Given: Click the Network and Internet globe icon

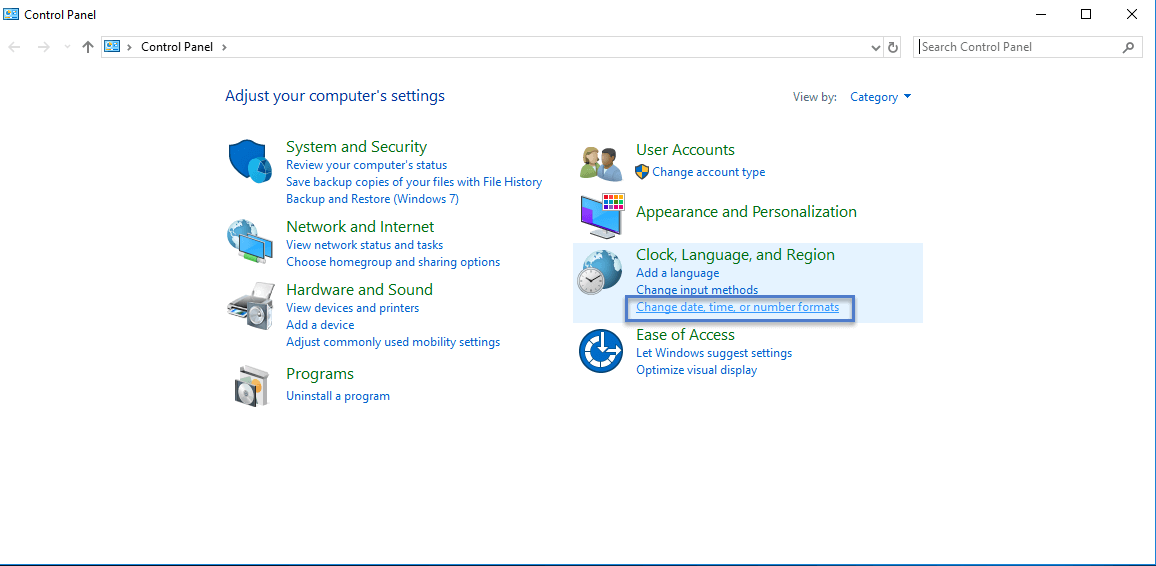Looking at the screenshot, I should (x=250, y=240).
